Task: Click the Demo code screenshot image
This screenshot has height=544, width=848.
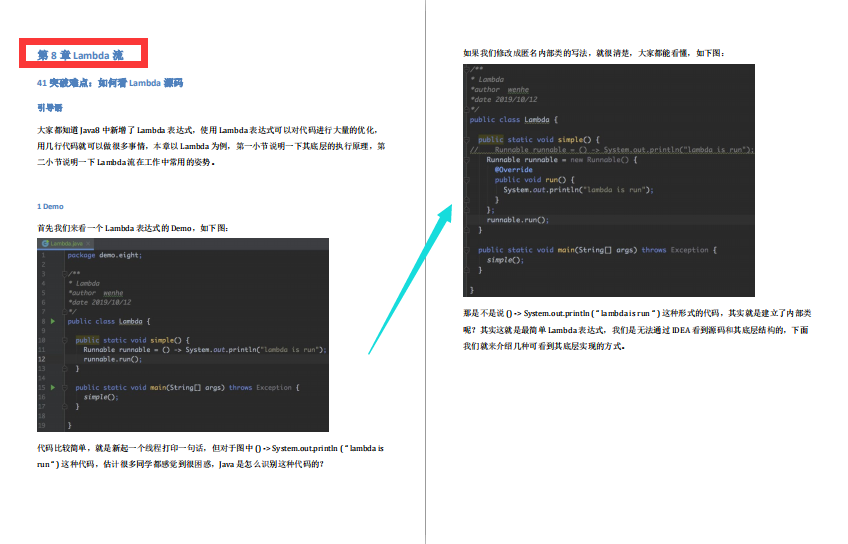Action: tap(183, 335)
